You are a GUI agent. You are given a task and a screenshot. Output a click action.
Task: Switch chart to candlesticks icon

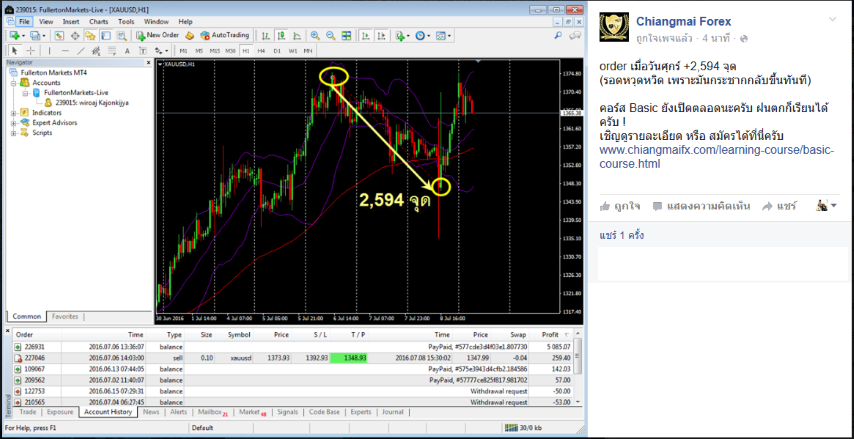pos(281,35)
